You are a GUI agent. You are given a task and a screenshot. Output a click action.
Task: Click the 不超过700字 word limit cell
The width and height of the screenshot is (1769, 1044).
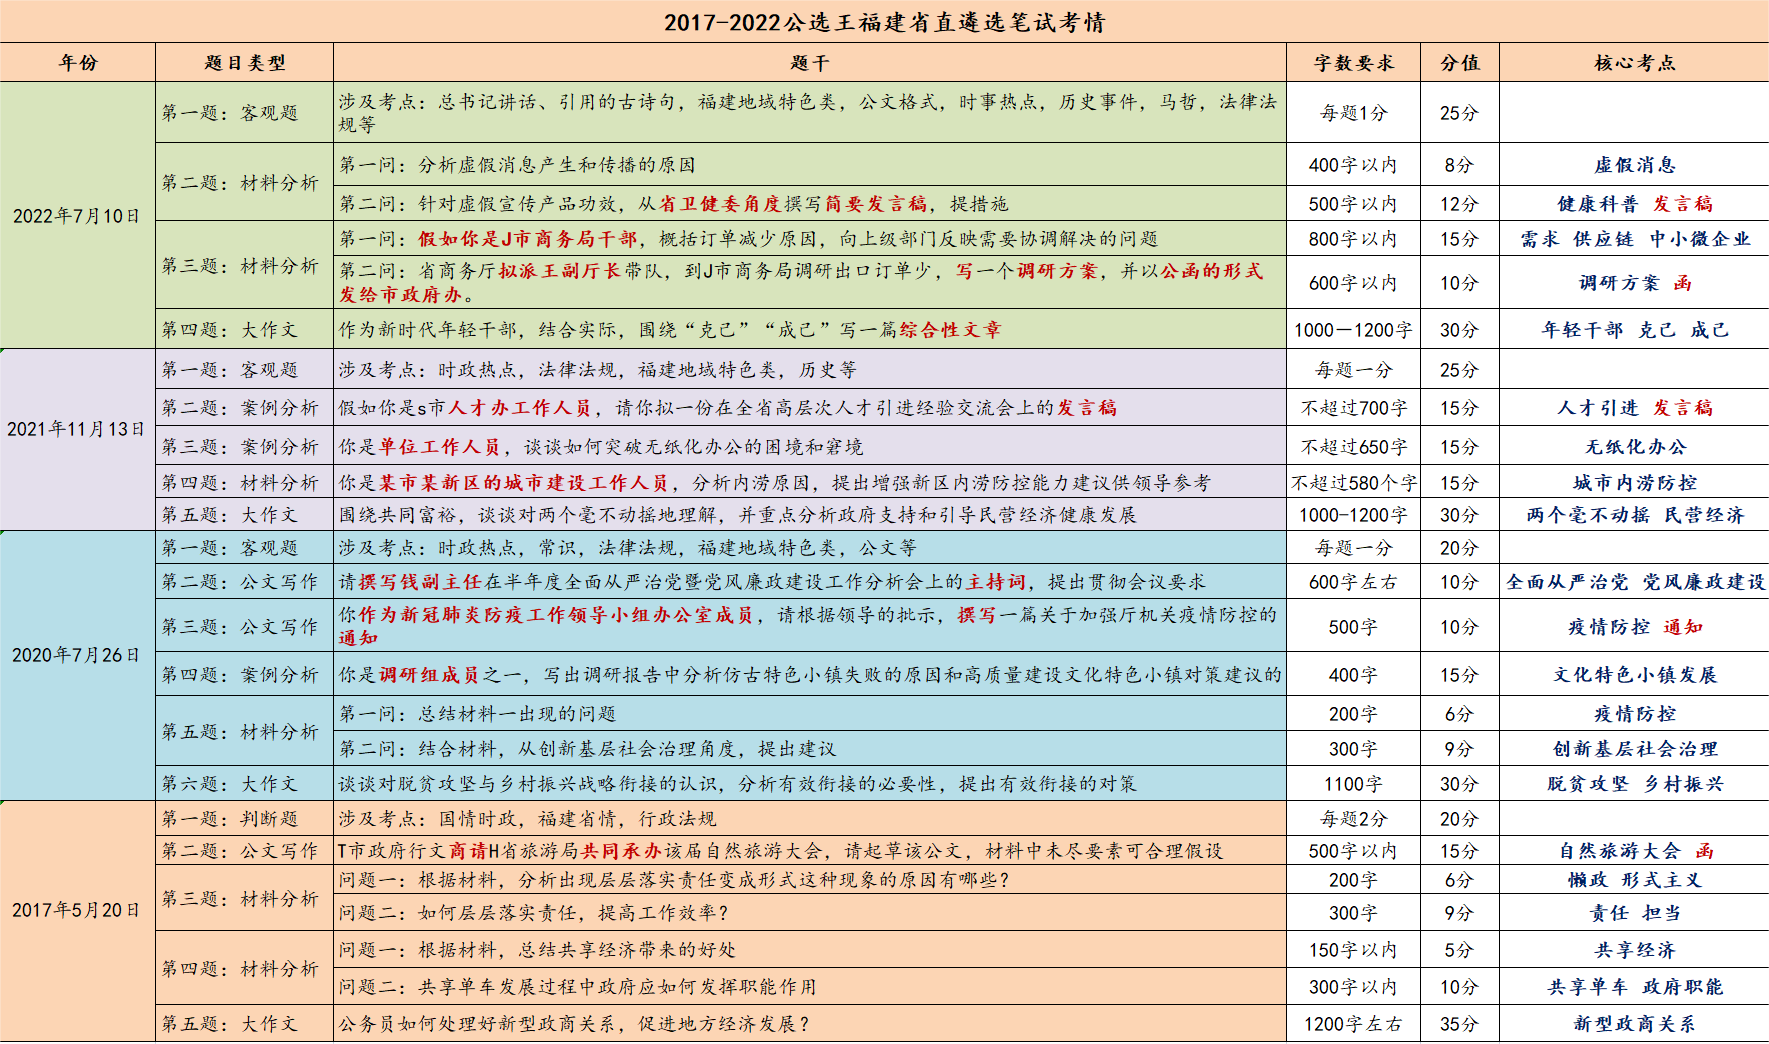(x=1353, y=408)
